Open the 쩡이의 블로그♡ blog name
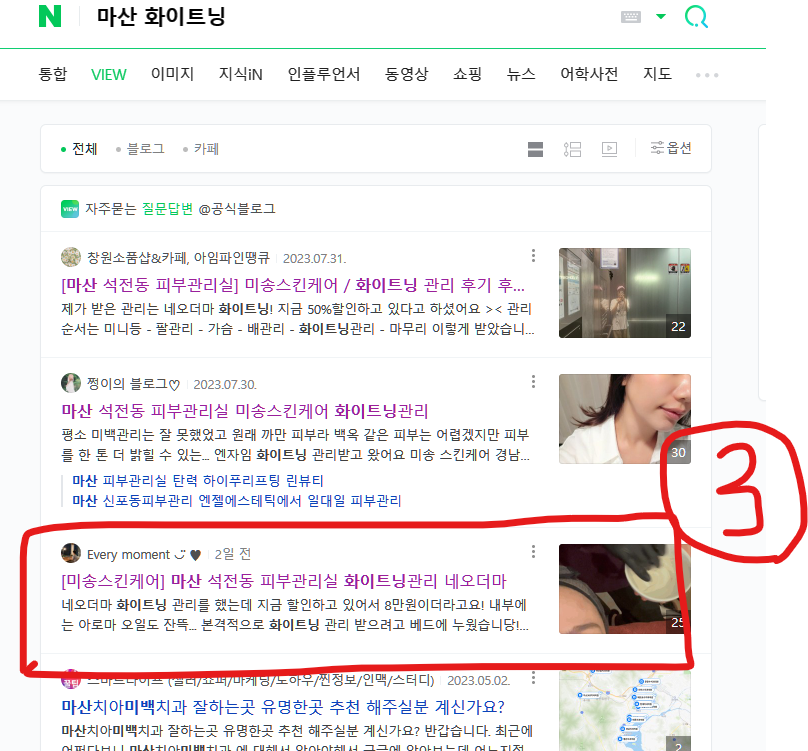The image size is (808, 751). [133, 384]
